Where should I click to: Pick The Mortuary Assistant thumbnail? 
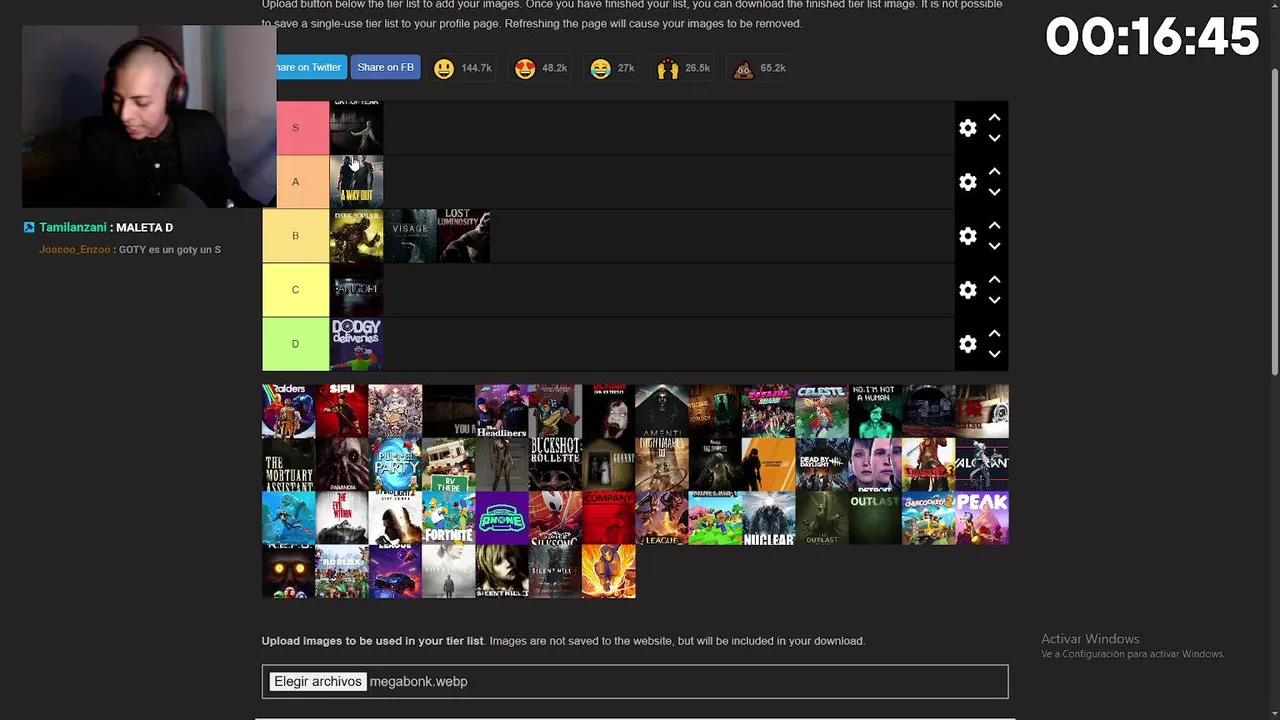point(288,465)
